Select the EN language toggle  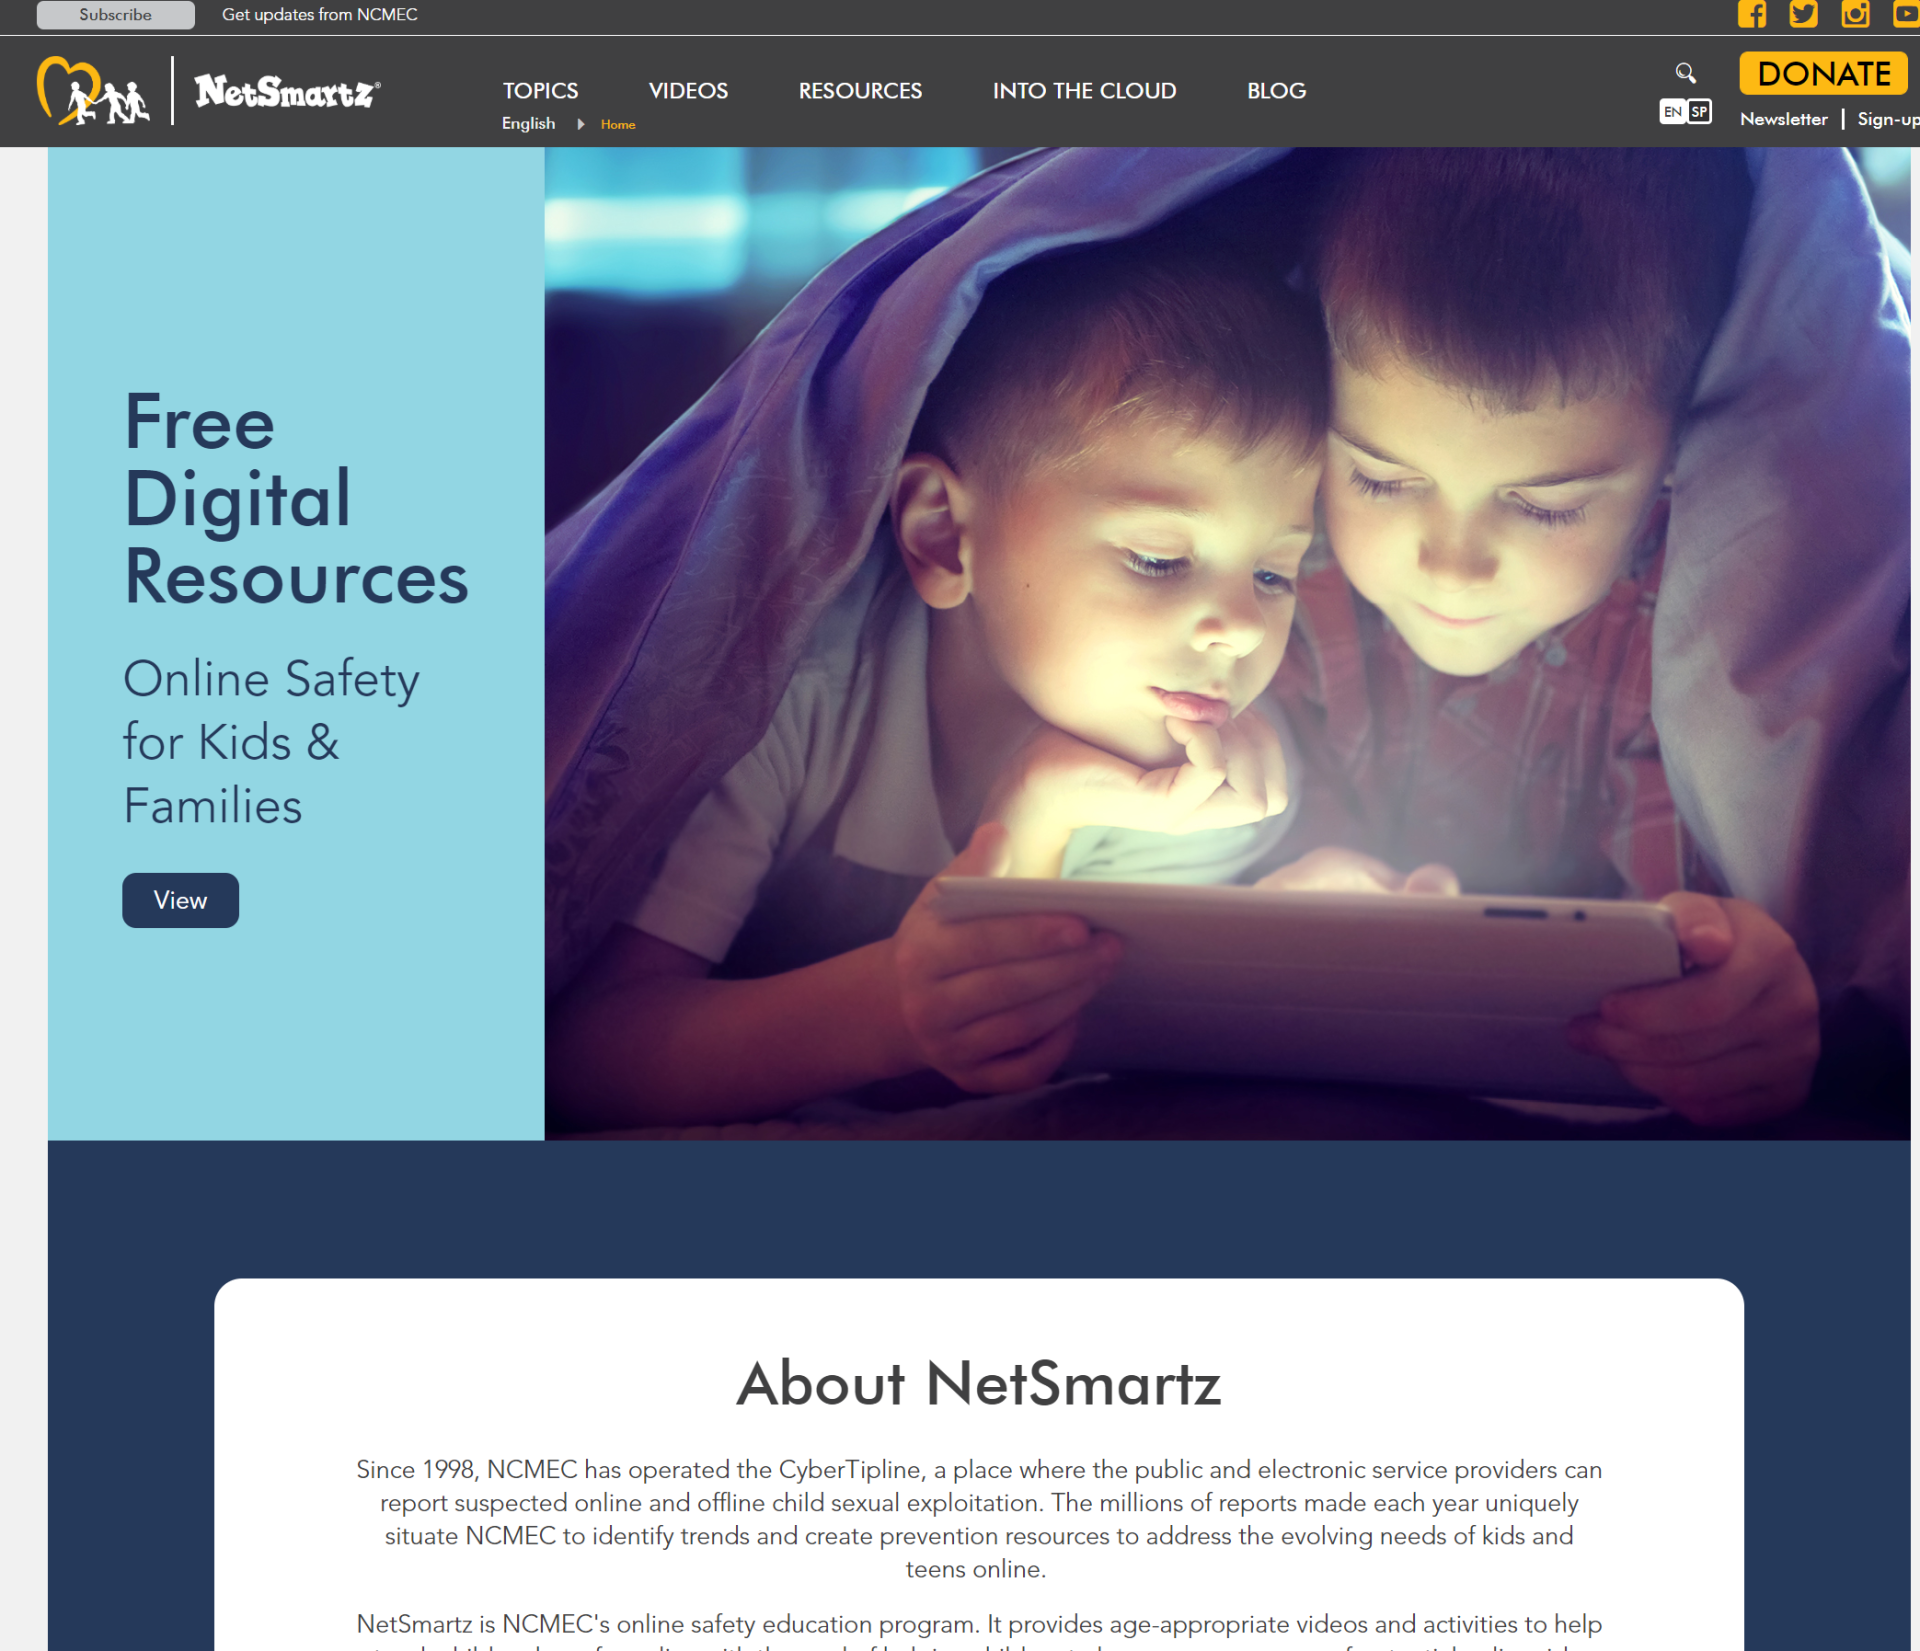[1673, 112]
